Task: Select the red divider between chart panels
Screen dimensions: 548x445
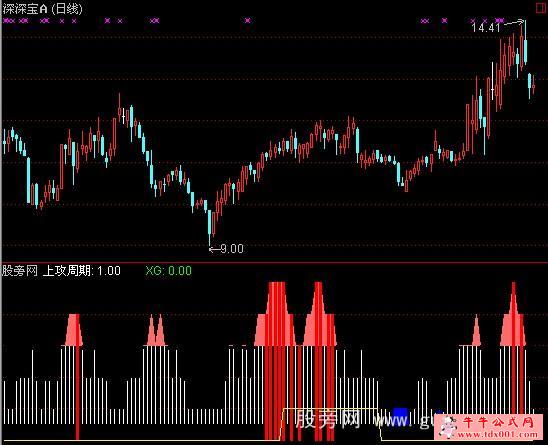Action: pyautogui.click(x=275, y=262)
